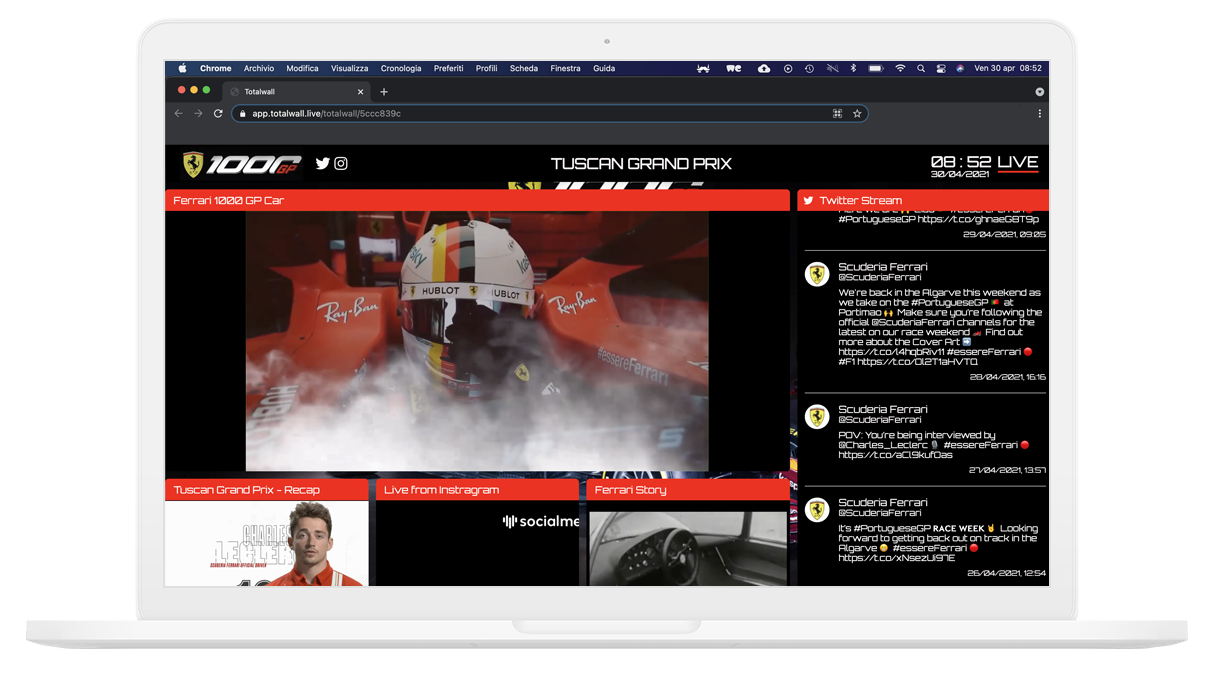Open the Scheda menu
Screen dimensions: 1223x694
pyautogui.click(x=524, y=69)
